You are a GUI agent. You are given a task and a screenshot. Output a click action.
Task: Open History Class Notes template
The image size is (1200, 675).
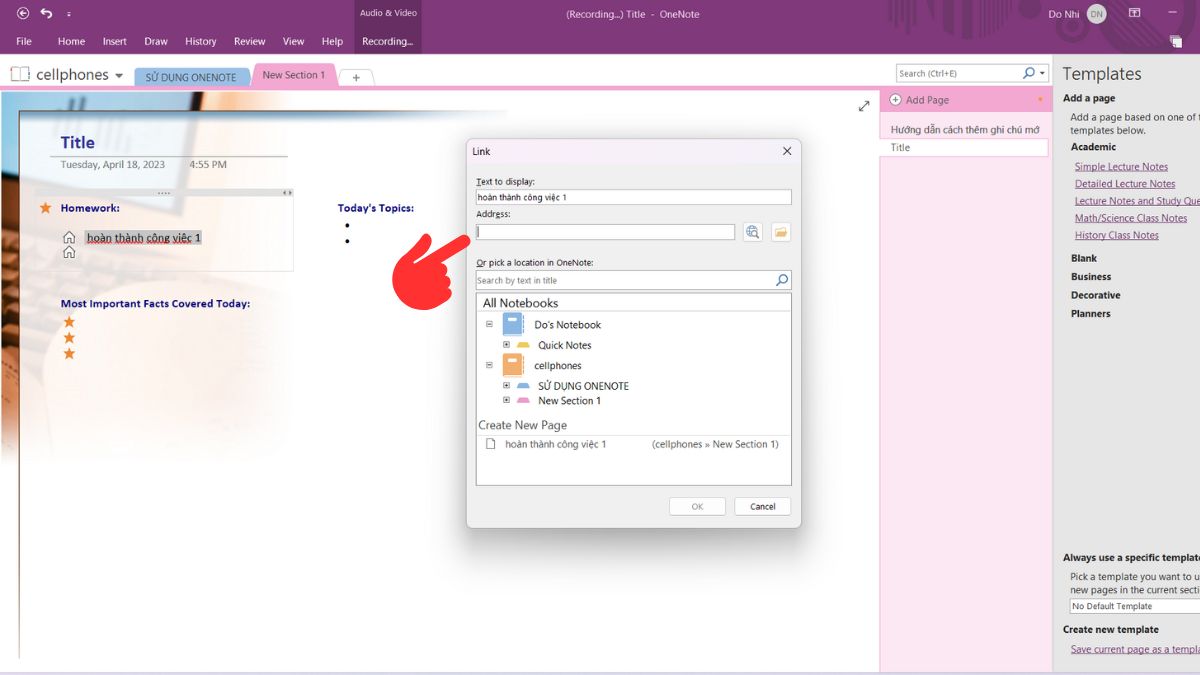coord(1117,235)
